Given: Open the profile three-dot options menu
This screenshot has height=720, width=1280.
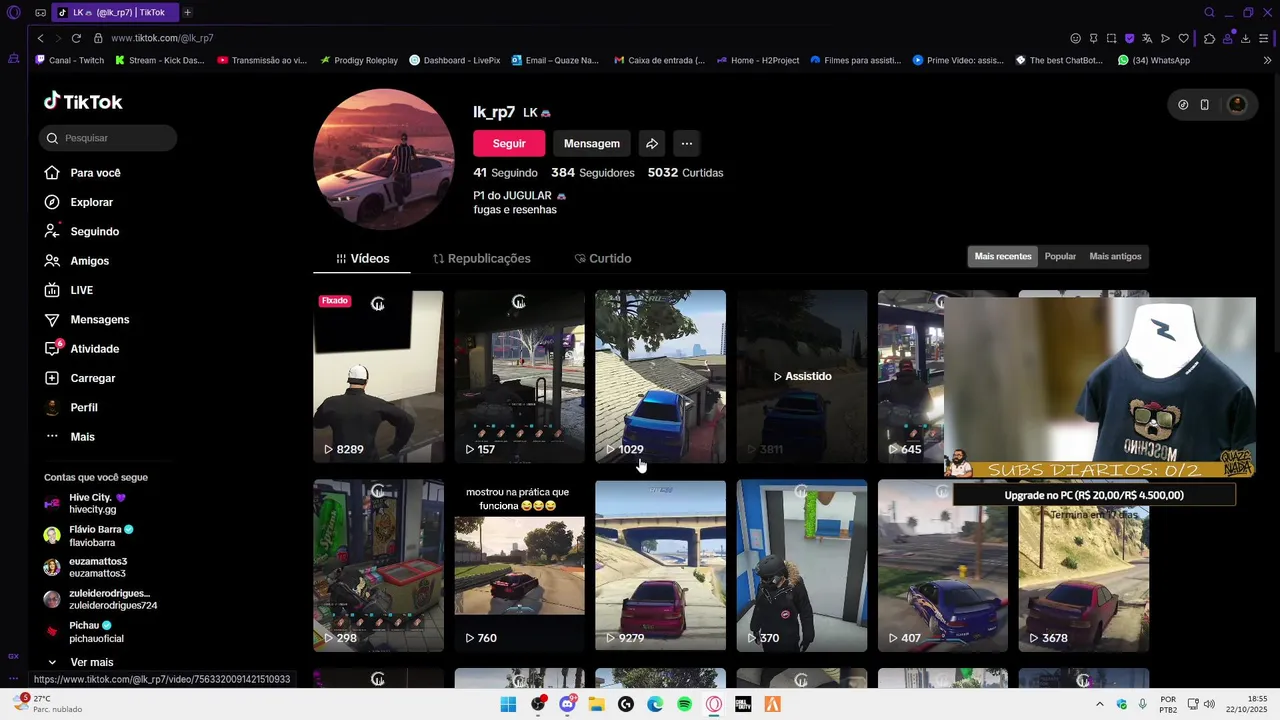Looking at the screenshot, I should [686, 144].
